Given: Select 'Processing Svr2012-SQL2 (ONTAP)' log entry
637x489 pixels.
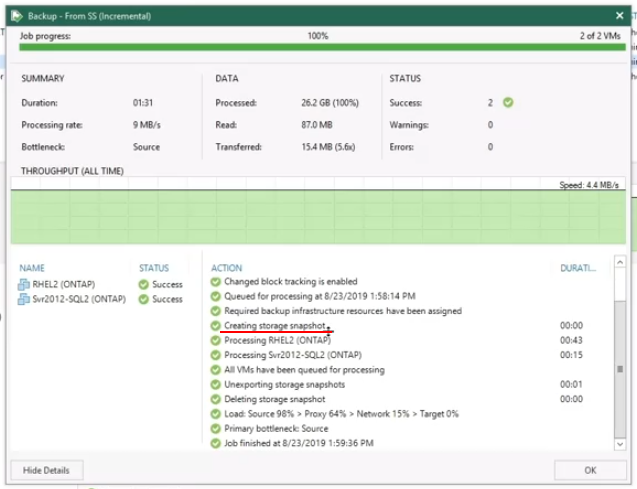Looking at the screenshot, I should pyautogui.click(x=293, y=355).
